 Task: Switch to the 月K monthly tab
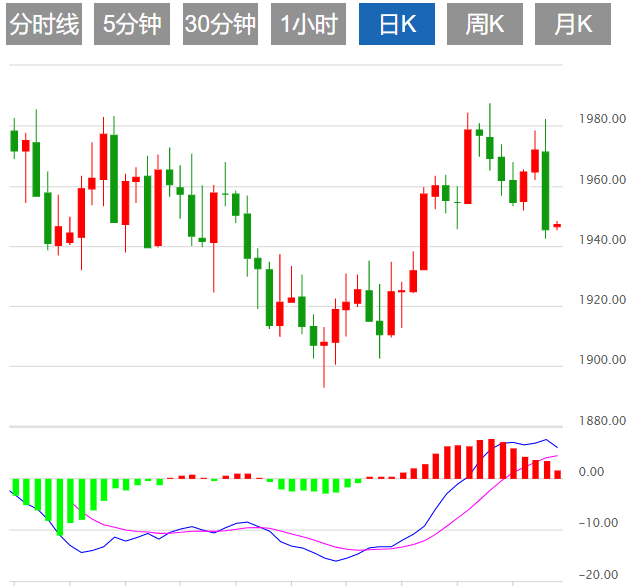coord(573,24)
